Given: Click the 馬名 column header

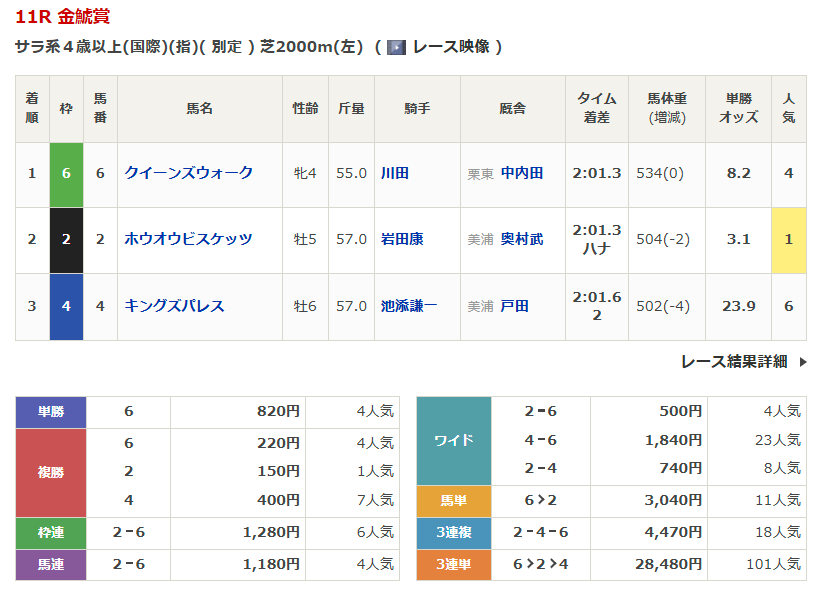Looking at the screenshot, I should coord(200,108).
